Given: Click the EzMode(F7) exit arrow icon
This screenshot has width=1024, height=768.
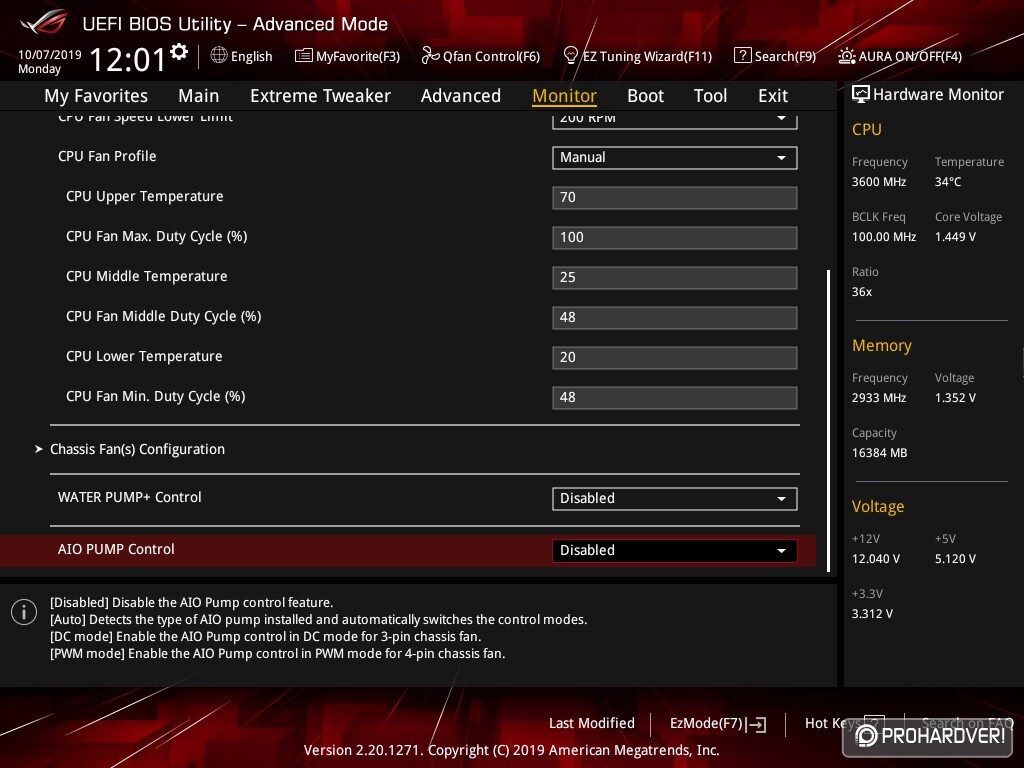Looking at the screenshot, I should tap(758, 724).
